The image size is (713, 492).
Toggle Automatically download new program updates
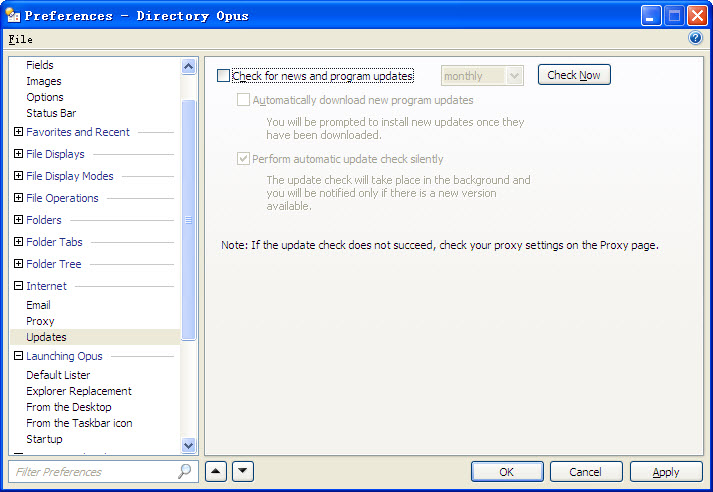coord(243,100)
